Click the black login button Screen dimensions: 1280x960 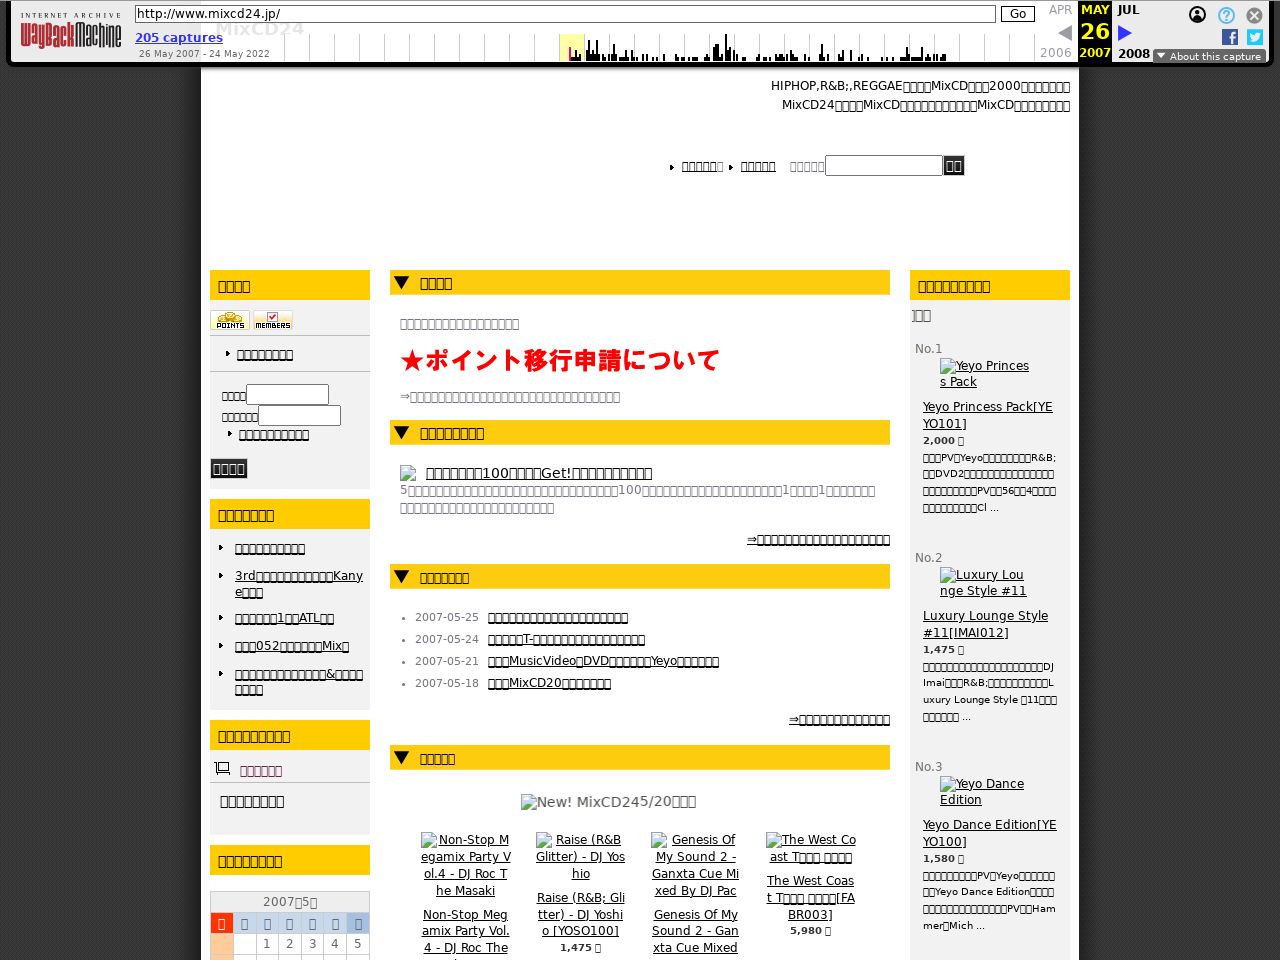tap(228, 469)
